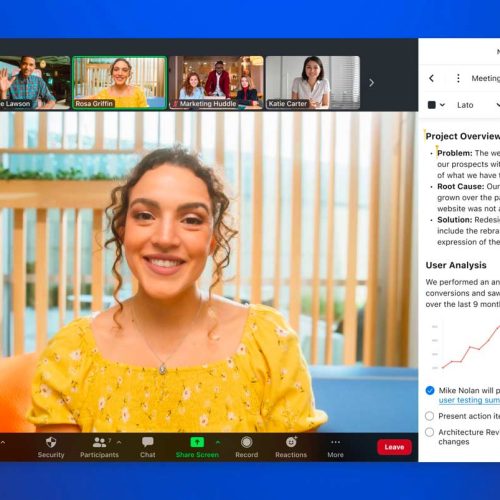Select Rosa Griffin's video thumbnail
The height and width of the screenshot is (500, 500).
click(120, 83)
